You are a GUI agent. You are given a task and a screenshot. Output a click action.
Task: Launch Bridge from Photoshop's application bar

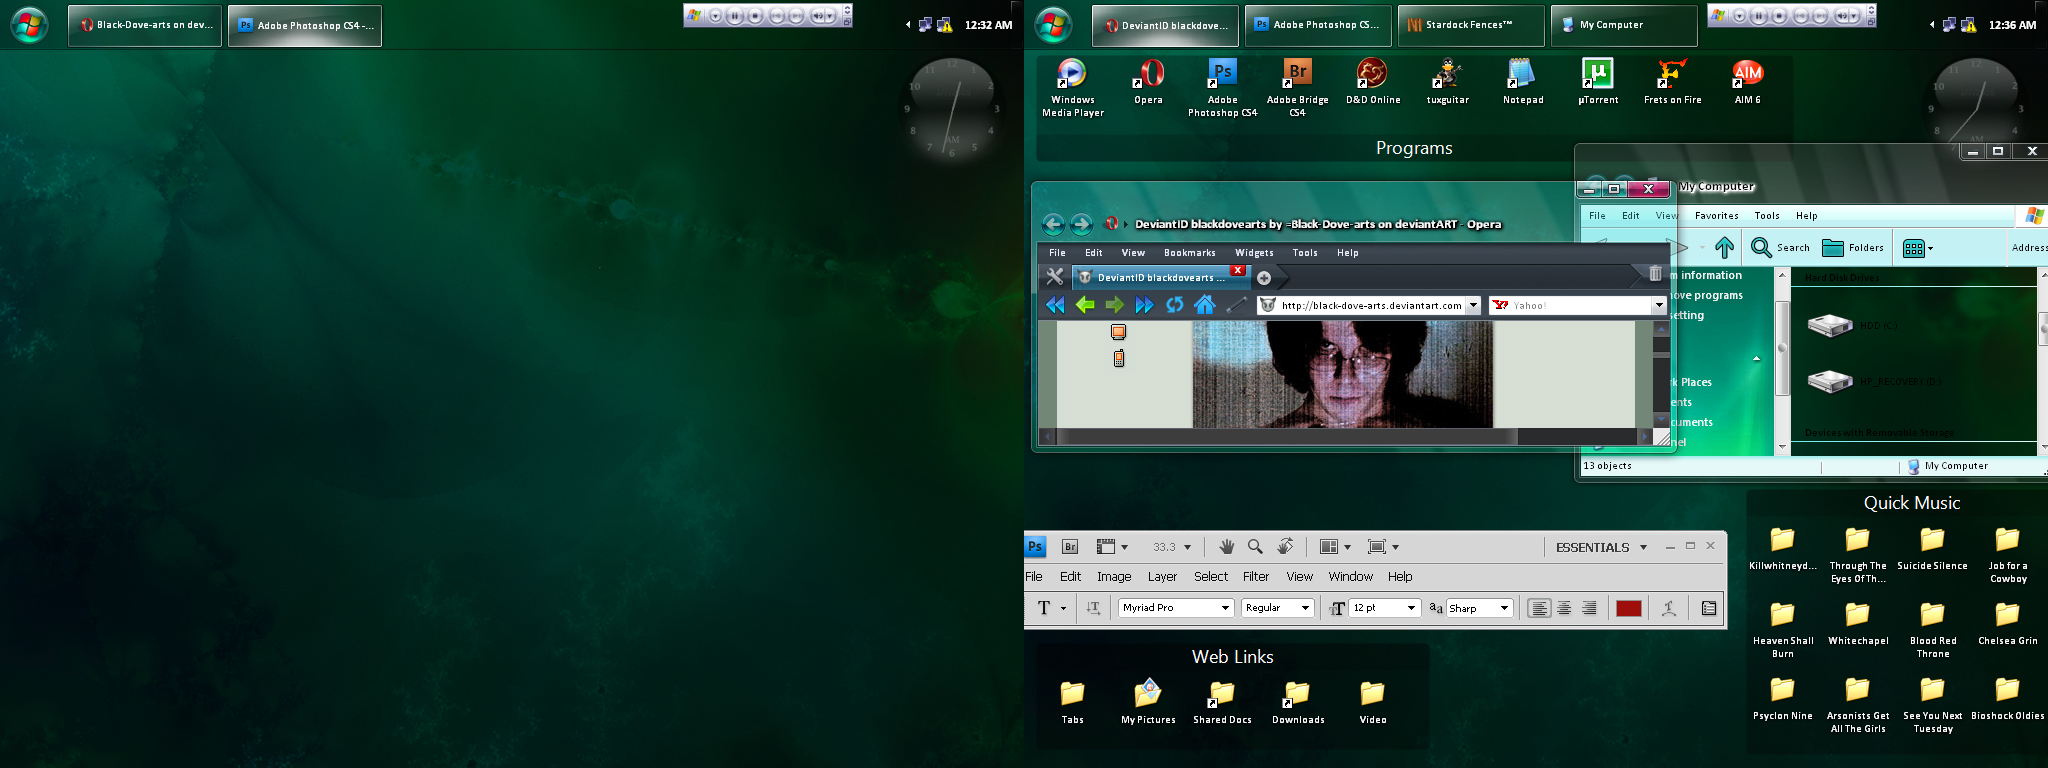[x=1069, y=547]
